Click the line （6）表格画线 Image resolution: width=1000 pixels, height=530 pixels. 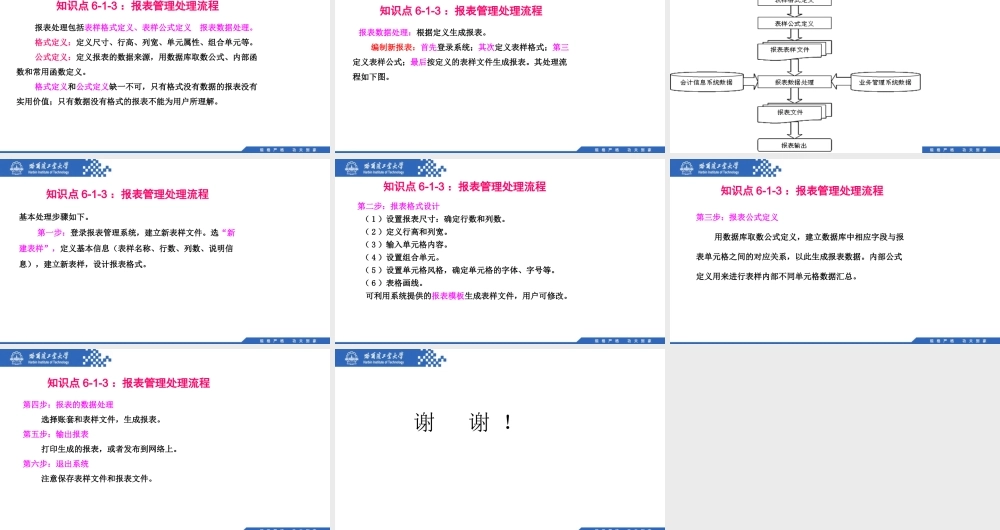tap(395, 283)
